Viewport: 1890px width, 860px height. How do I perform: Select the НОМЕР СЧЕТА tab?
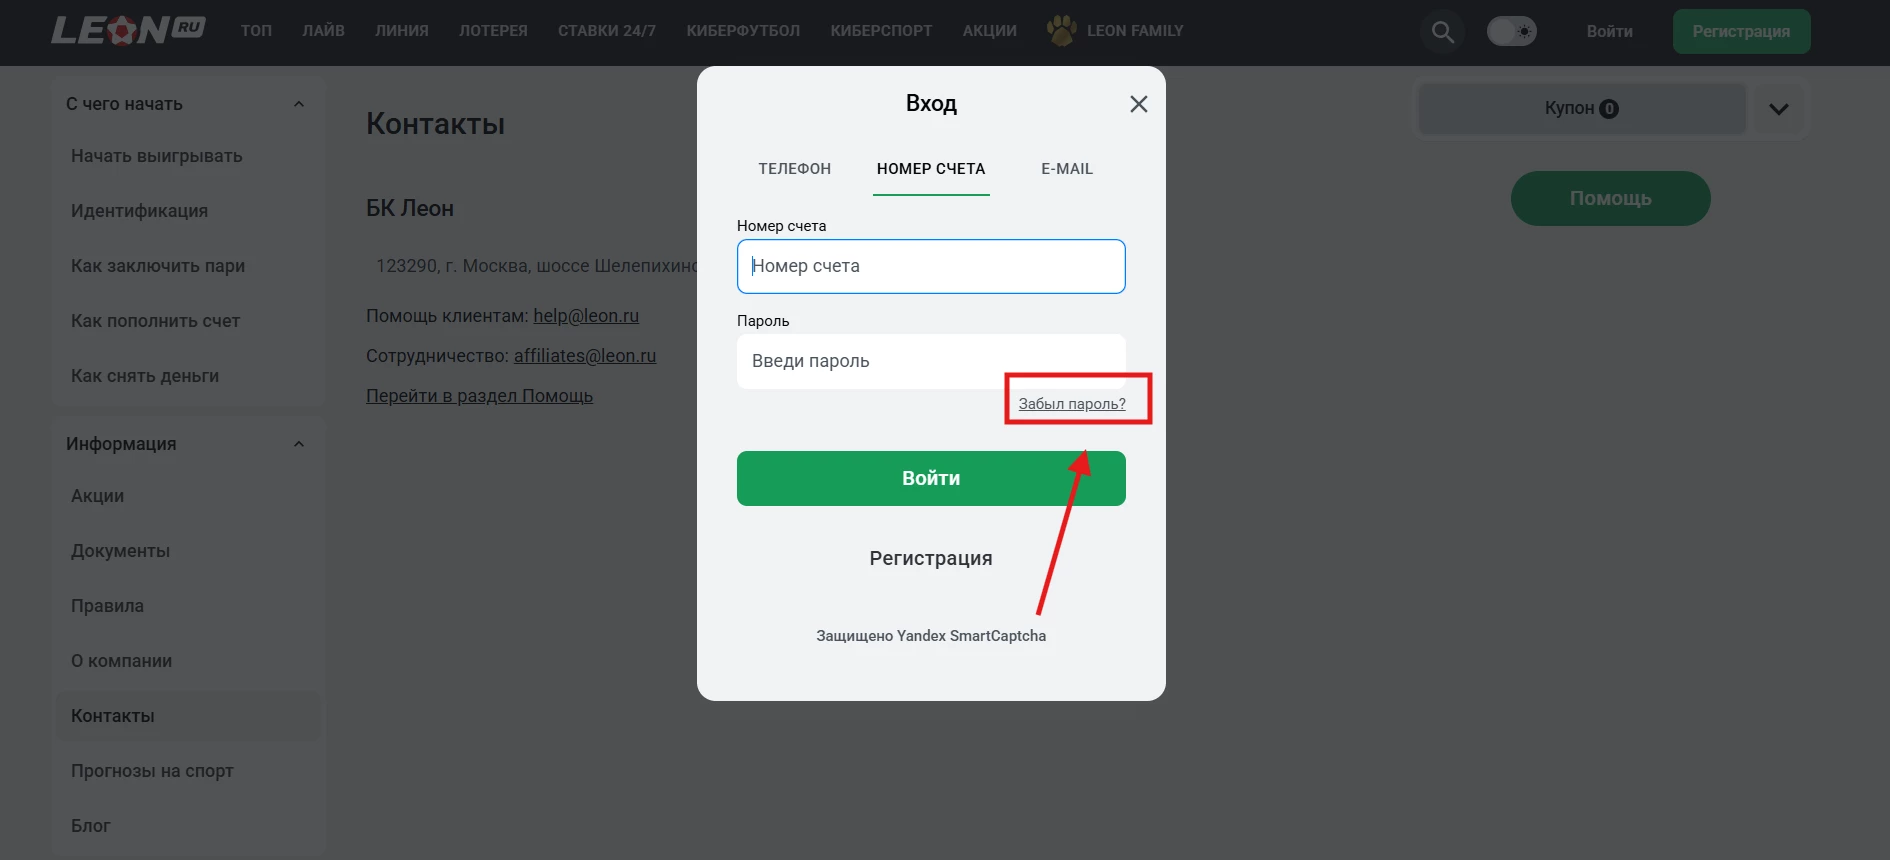[931, 169]
